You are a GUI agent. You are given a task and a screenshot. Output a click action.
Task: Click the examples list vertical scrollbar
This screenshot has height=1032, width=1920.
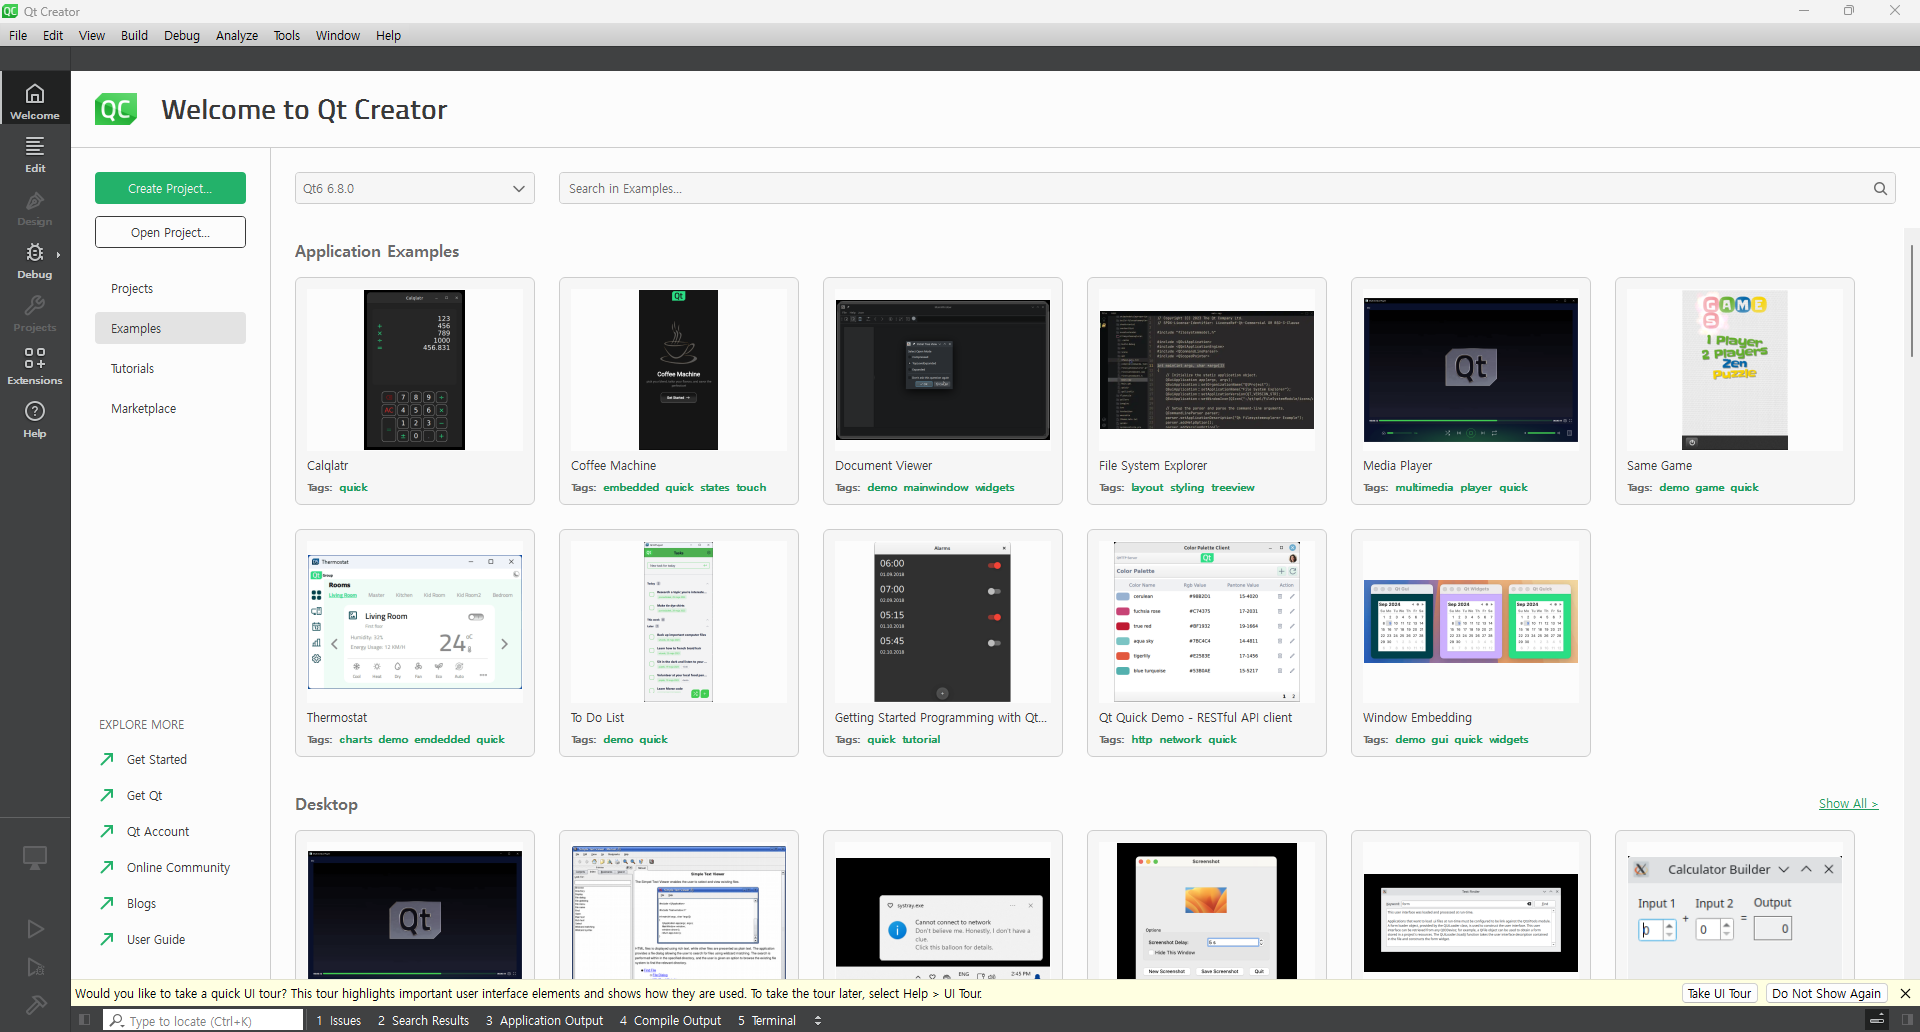point(1912,300)
